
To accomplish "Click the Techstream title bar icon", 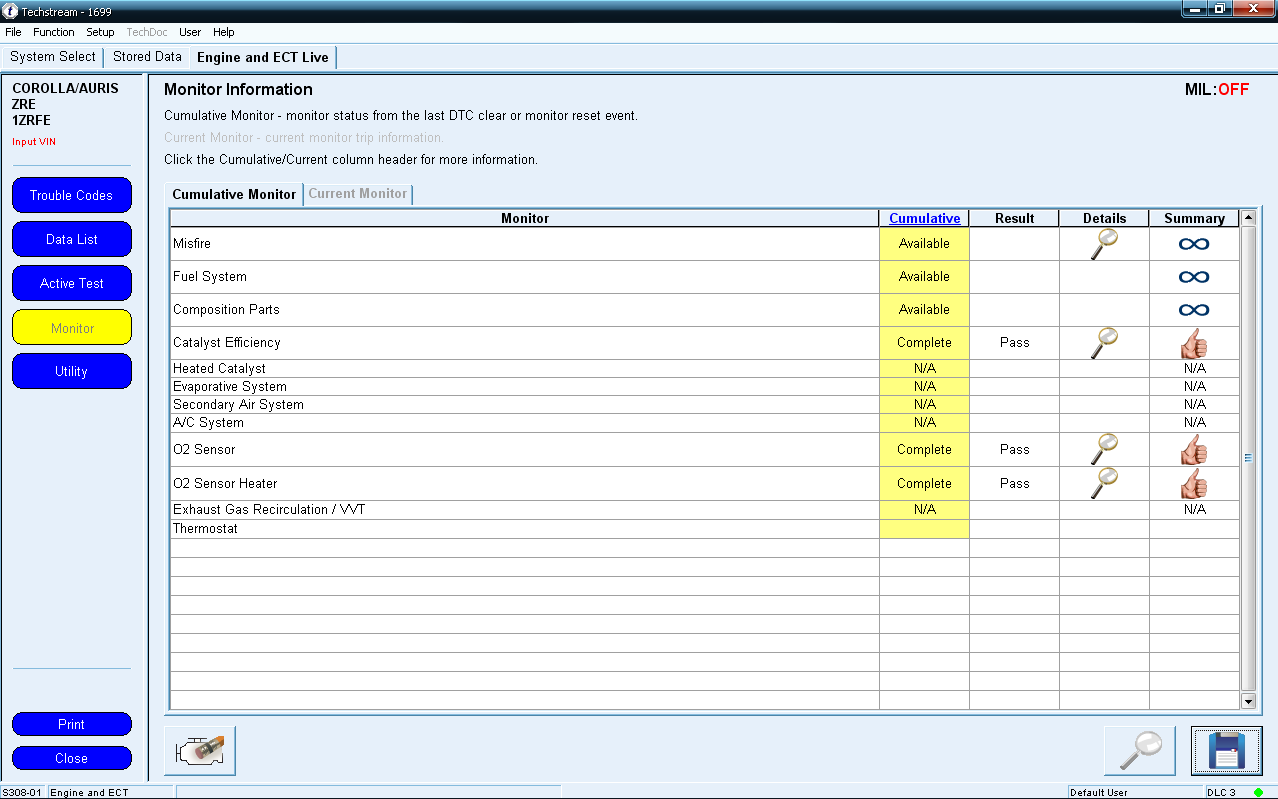I will 11,11.
